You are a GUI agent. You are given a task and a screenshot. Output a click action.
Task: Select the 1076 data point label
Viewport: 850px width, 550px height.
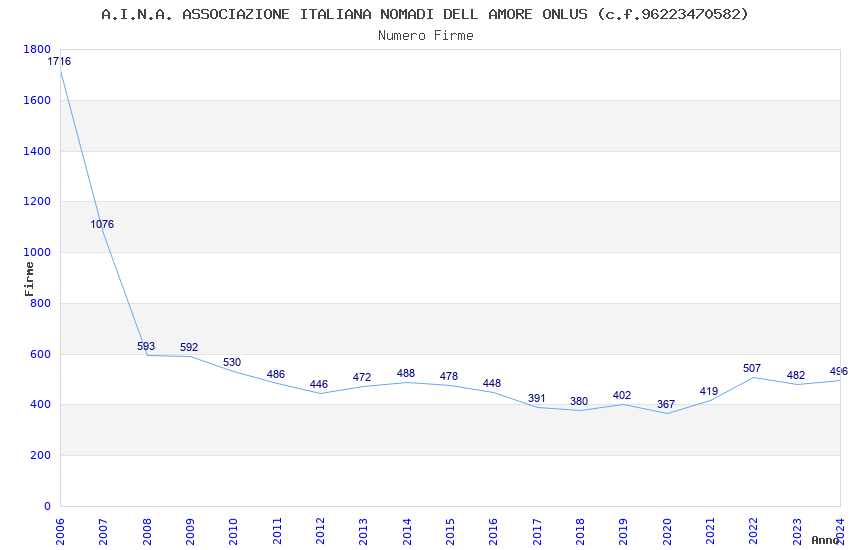[x=102, y=225]
